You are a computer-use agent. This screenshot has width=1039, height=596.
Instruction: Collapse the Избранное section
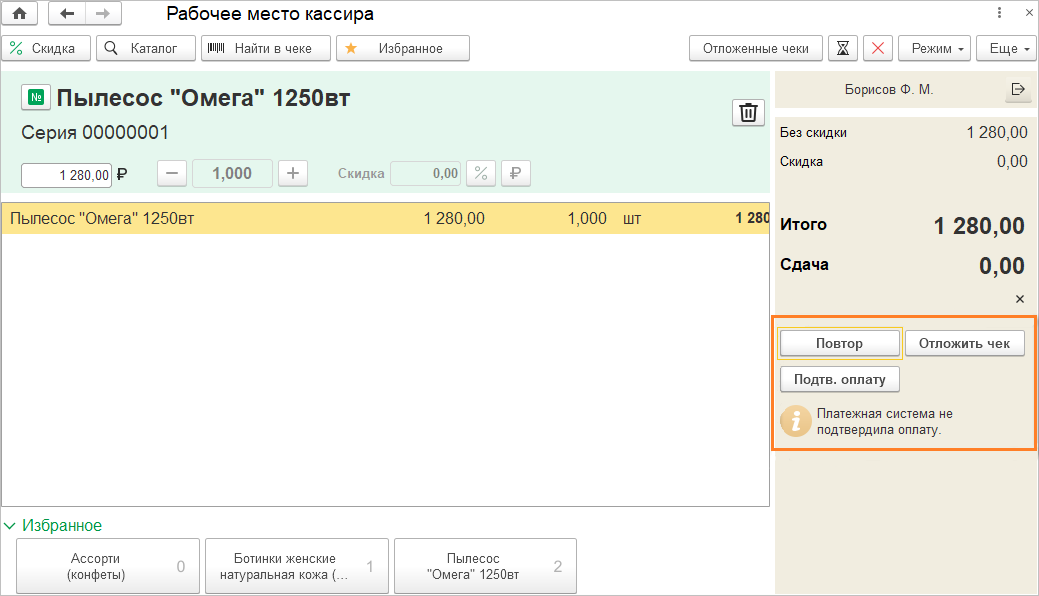10,524
